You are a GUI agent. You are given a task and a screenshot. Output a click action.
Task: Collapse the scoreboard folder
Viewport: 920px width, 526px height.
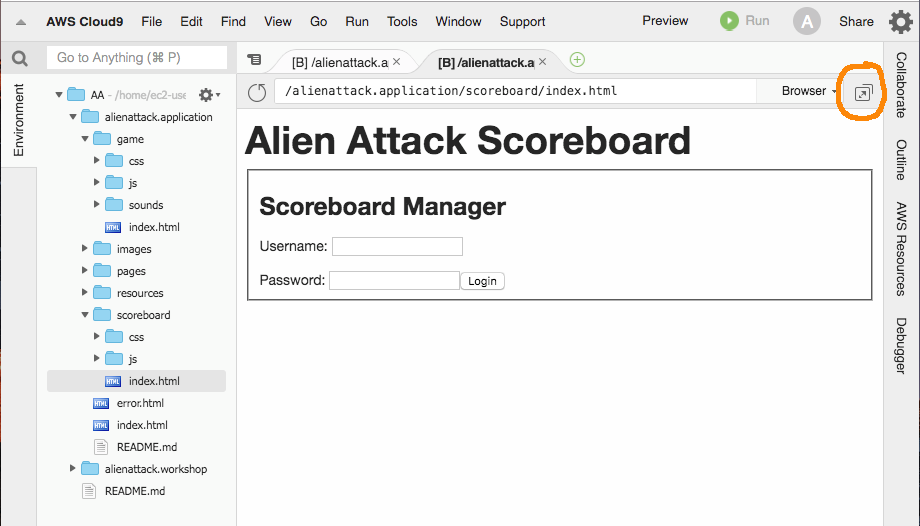[85, 315]
